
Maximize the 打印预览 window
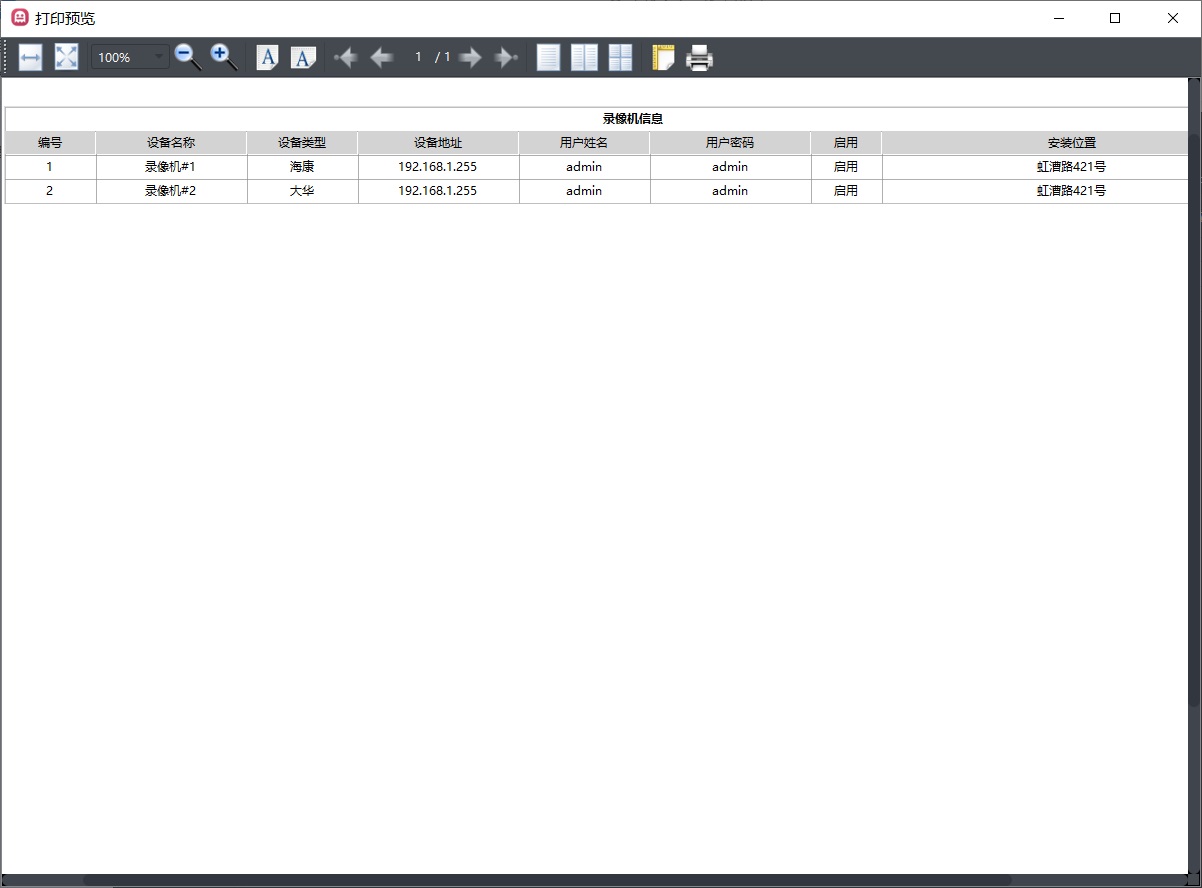pos(1115,18)
